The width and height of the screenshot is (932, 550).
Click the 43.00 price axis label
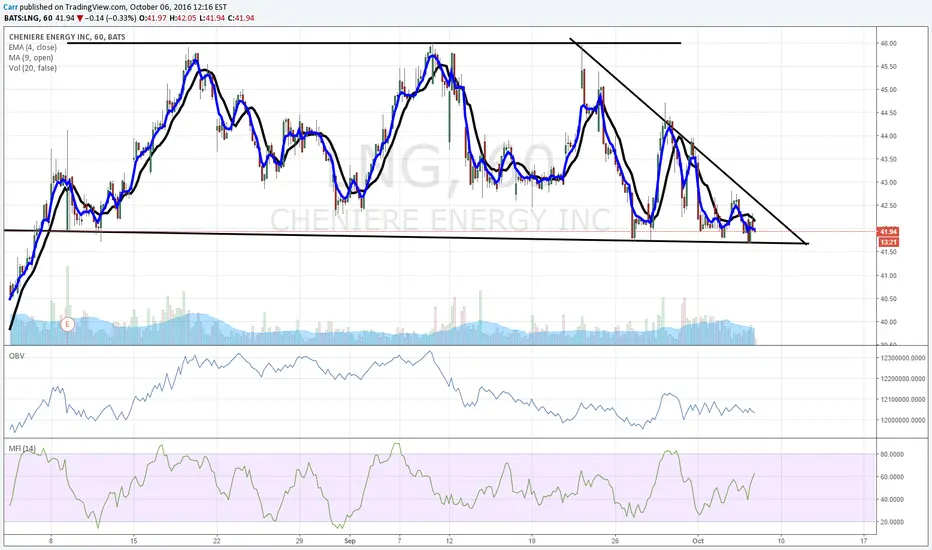pos(889,183)
